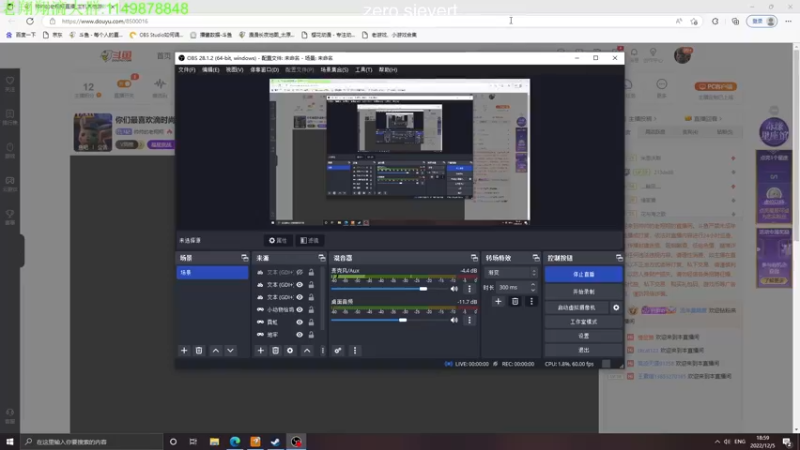Open the 帮助(H) menu
This screenshot has width=800, height=450.
pyautogui.click(x=388, y=70)
